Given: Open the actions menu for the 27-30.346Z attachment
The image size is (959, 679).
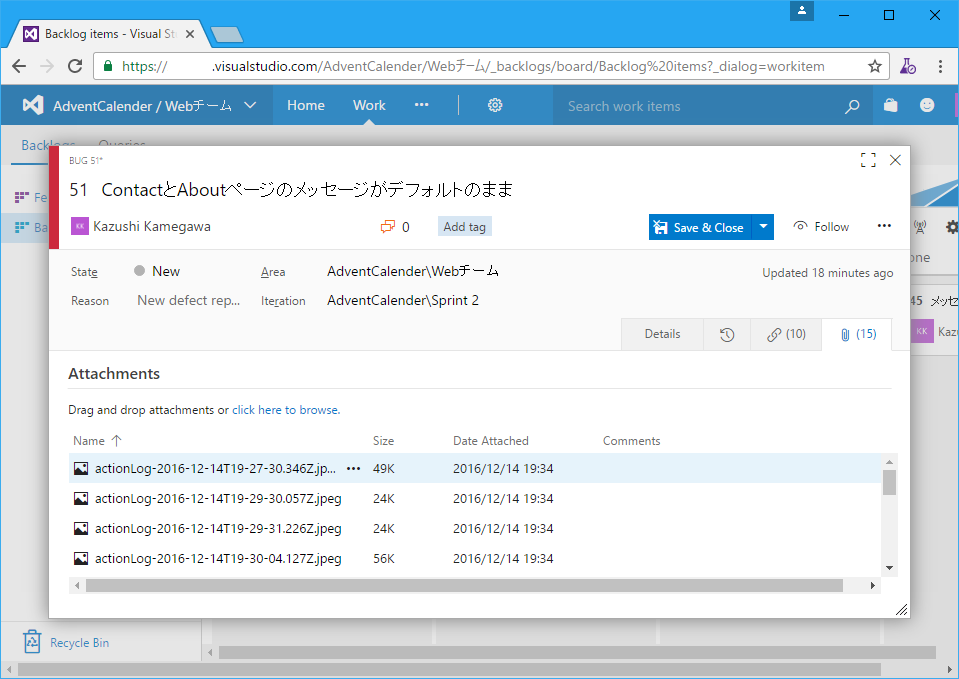Looking at the screenshot, I should click(354, 469).
